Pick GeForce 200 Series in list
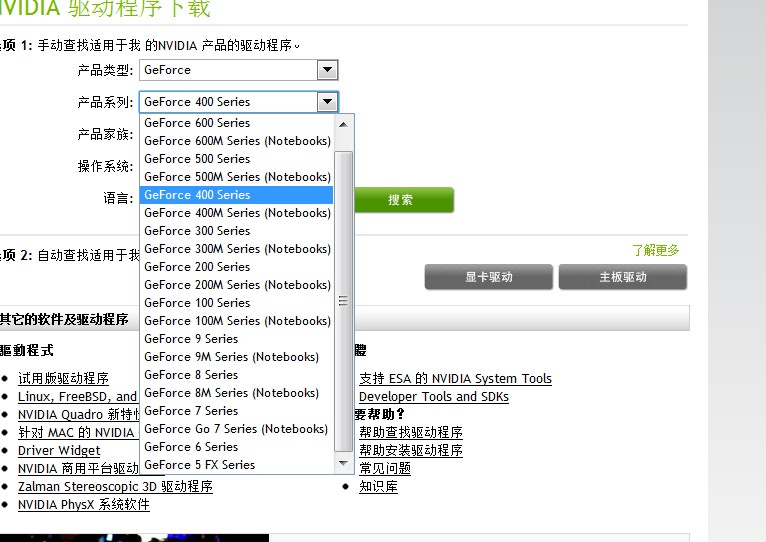766x542 pixels. point(236,267)
